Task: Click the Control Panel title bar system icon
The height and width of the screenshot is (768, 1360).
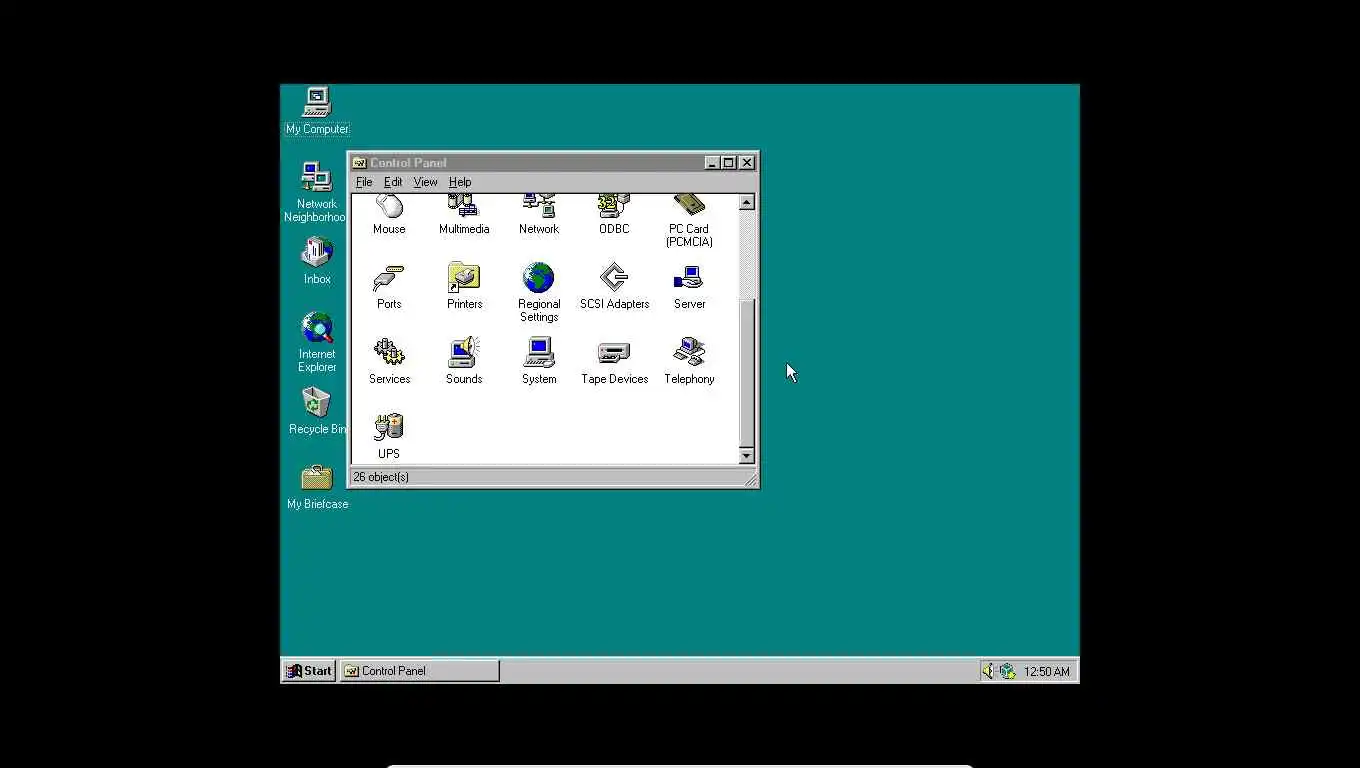Action: tap(359, 163)
